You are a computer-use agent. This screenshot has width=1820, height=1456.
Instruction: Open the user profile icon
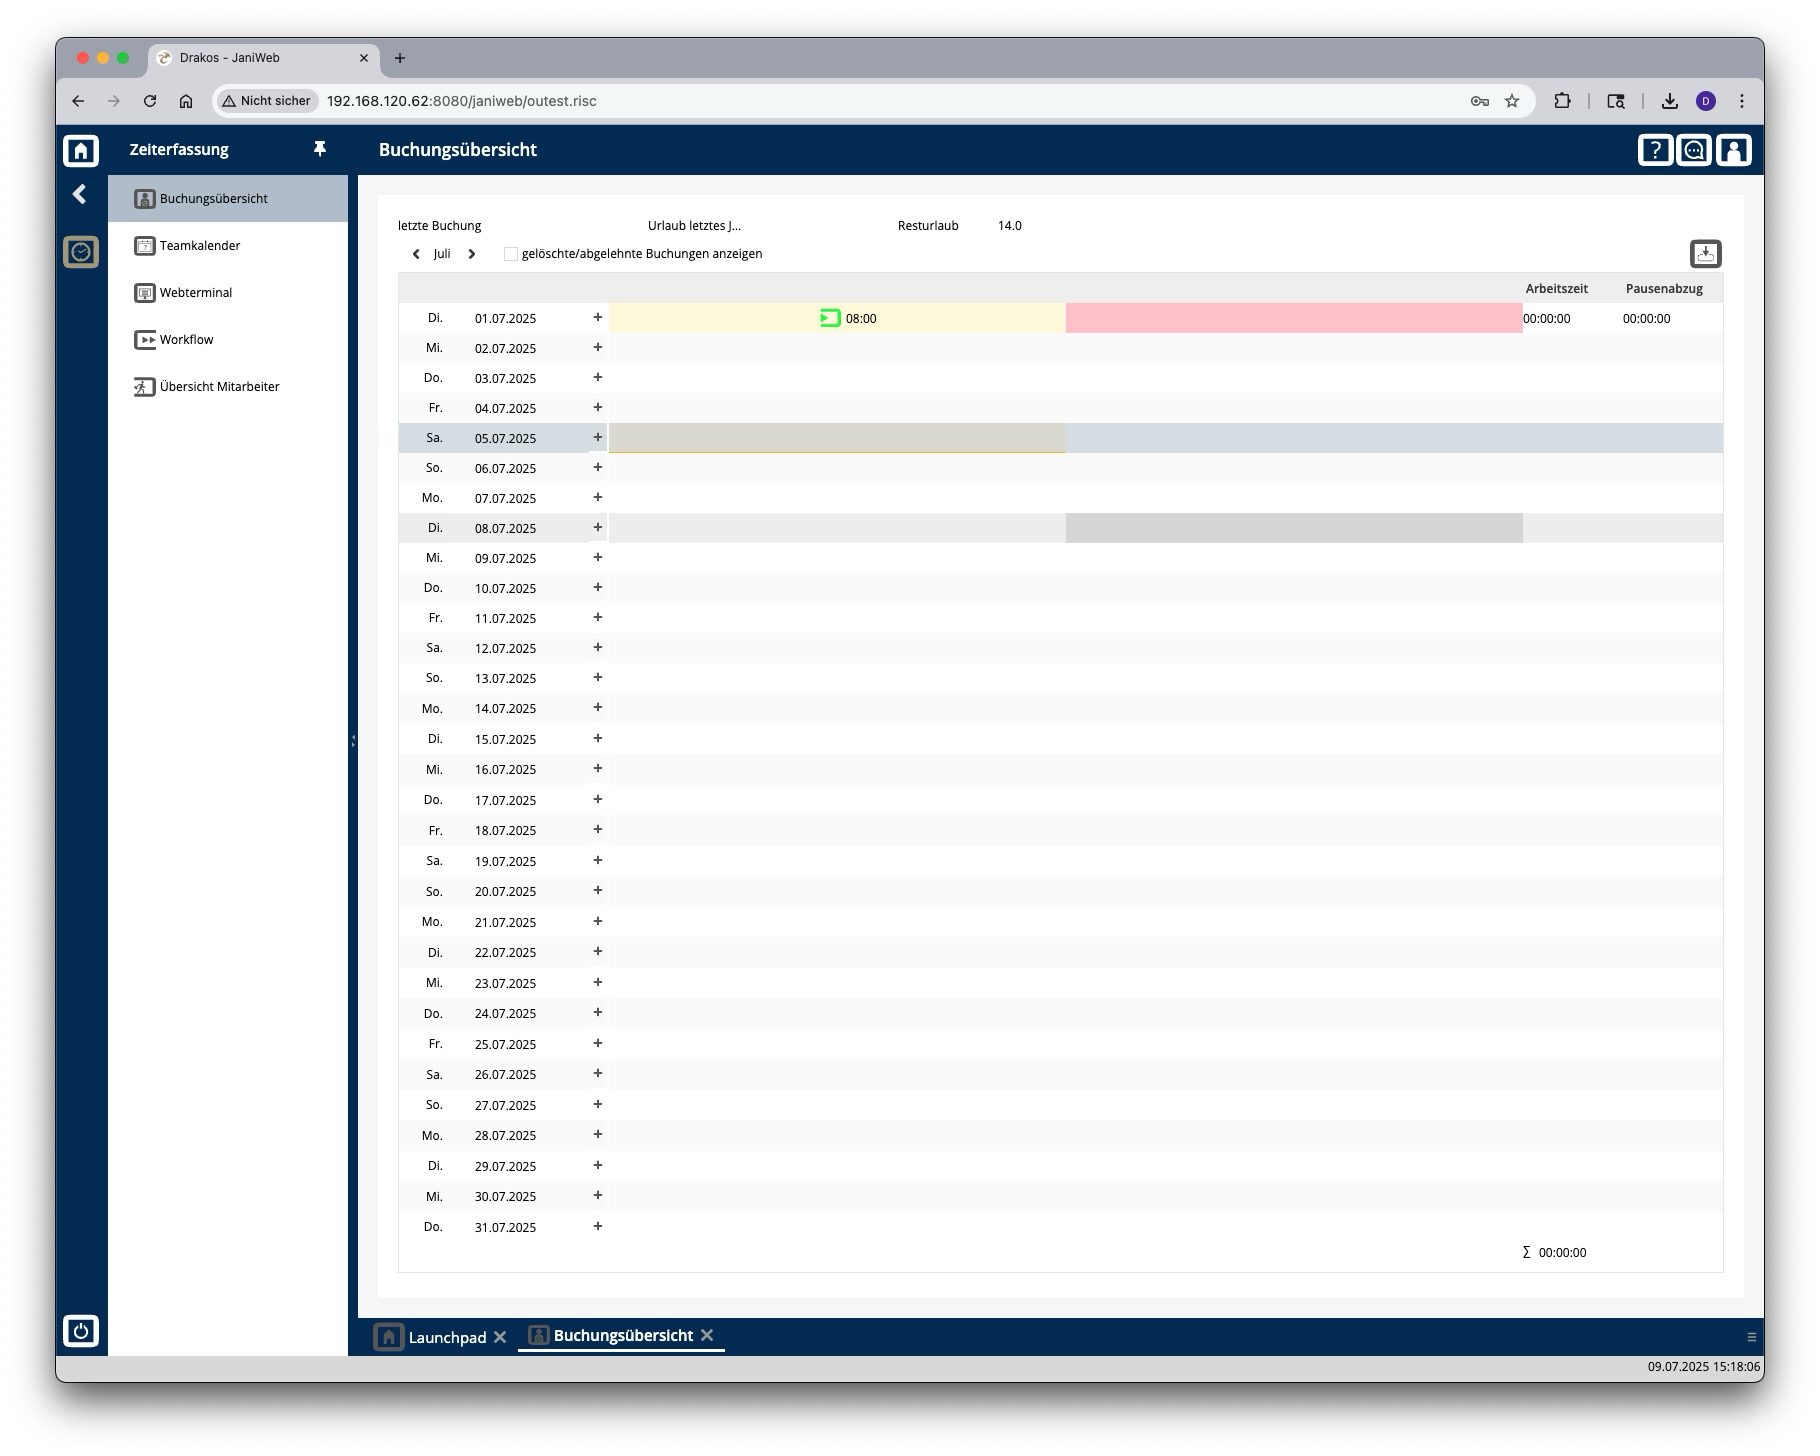point(1734,150)
